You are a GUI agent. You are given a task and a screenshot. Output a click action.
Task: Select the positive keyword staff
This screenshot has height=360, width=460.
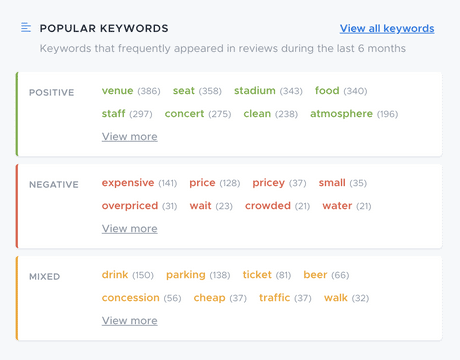(x=113, y=114)
